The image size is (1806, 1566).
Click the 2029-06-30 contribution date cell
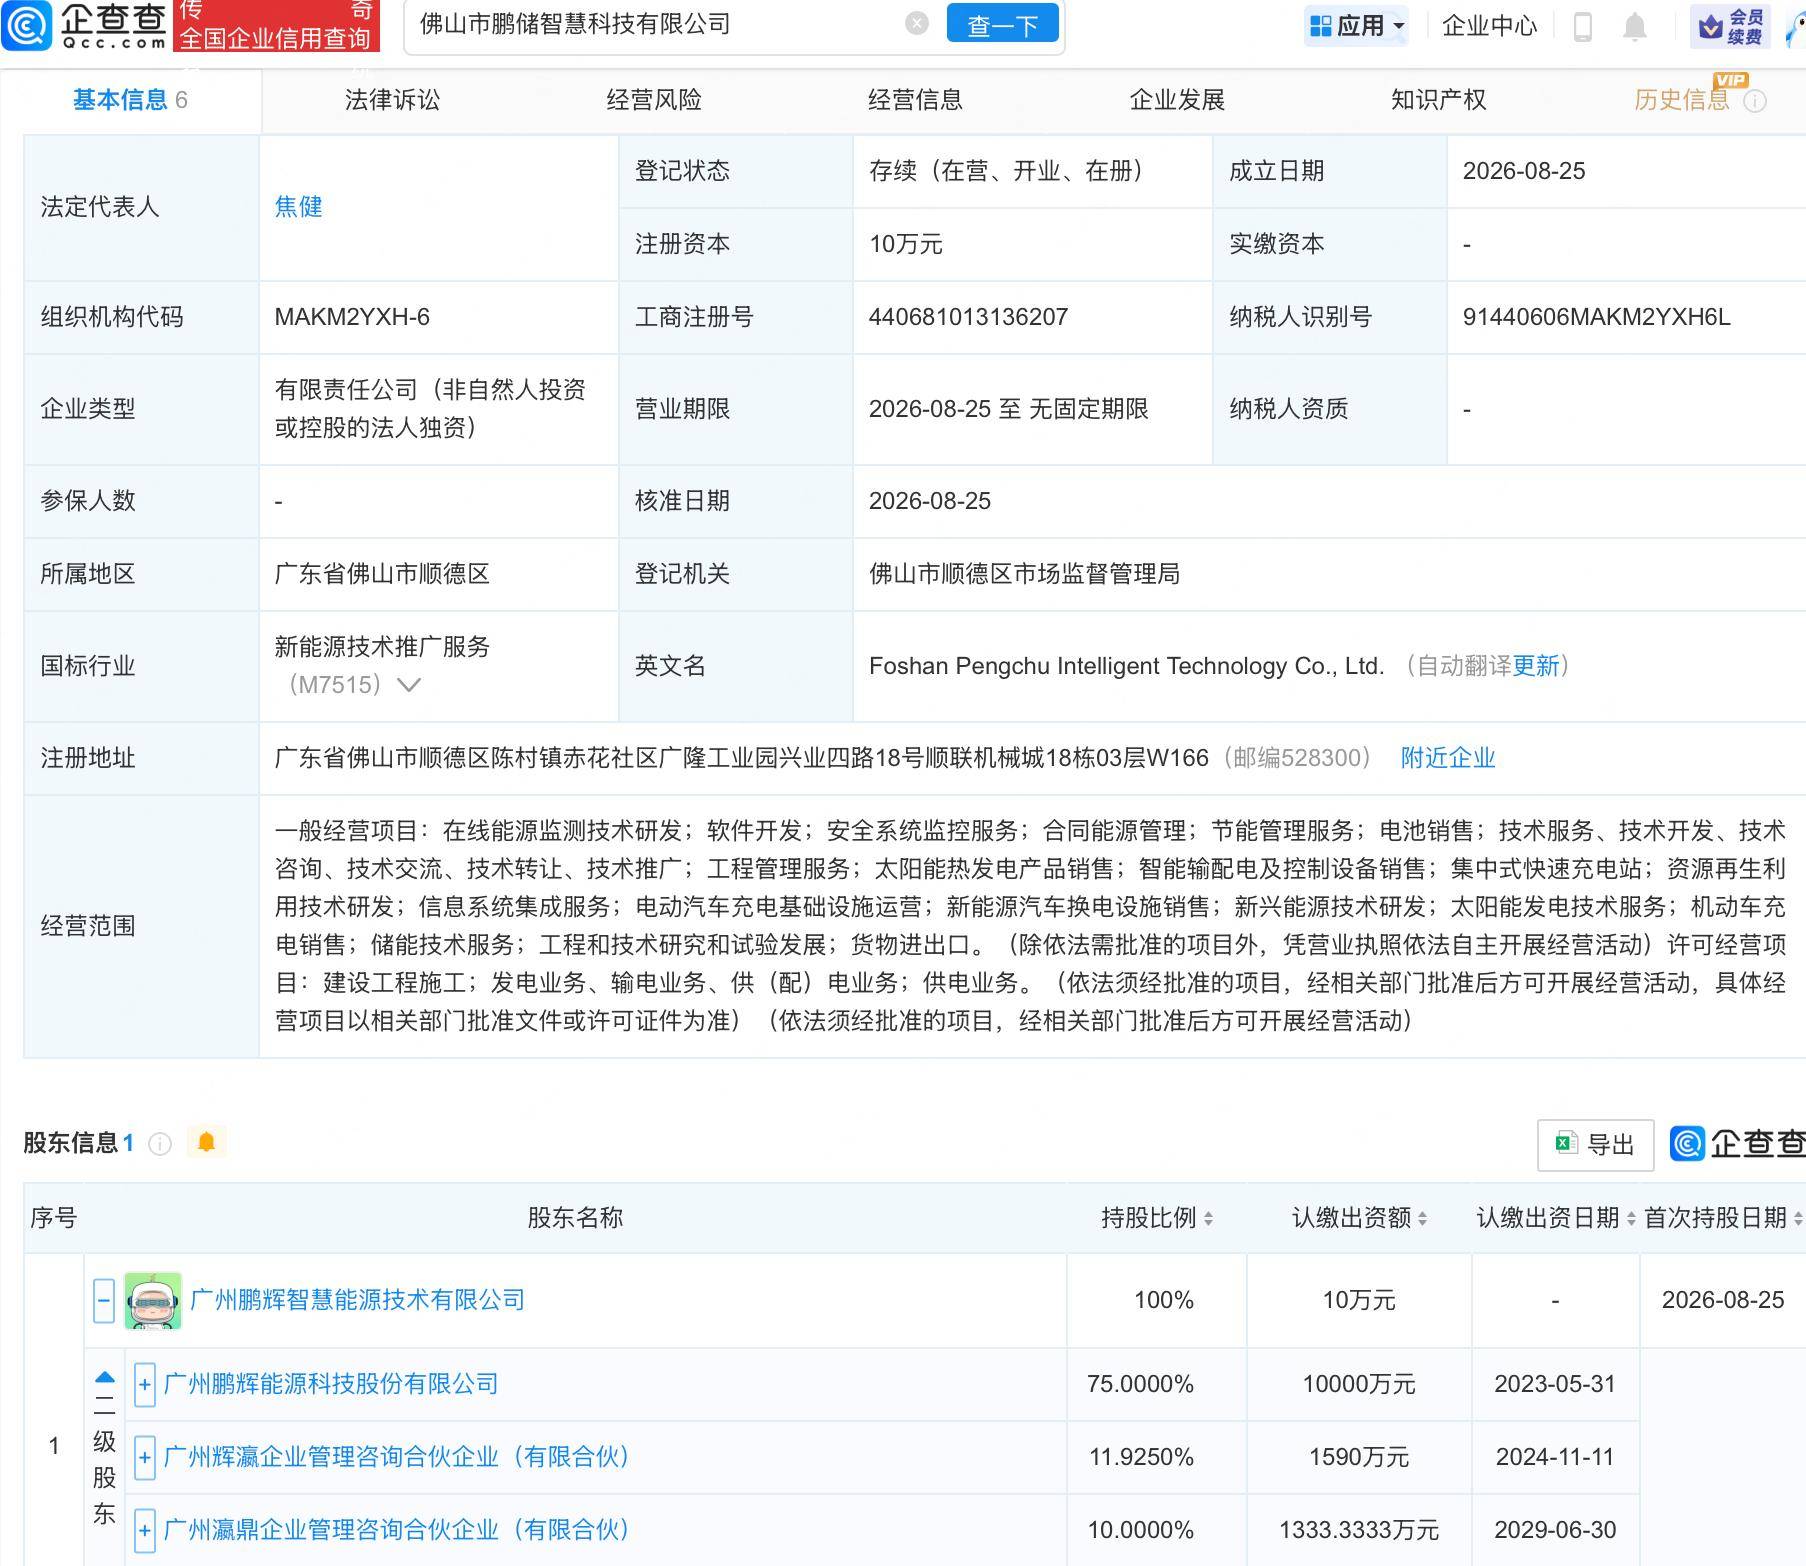coord(1555,1530)
